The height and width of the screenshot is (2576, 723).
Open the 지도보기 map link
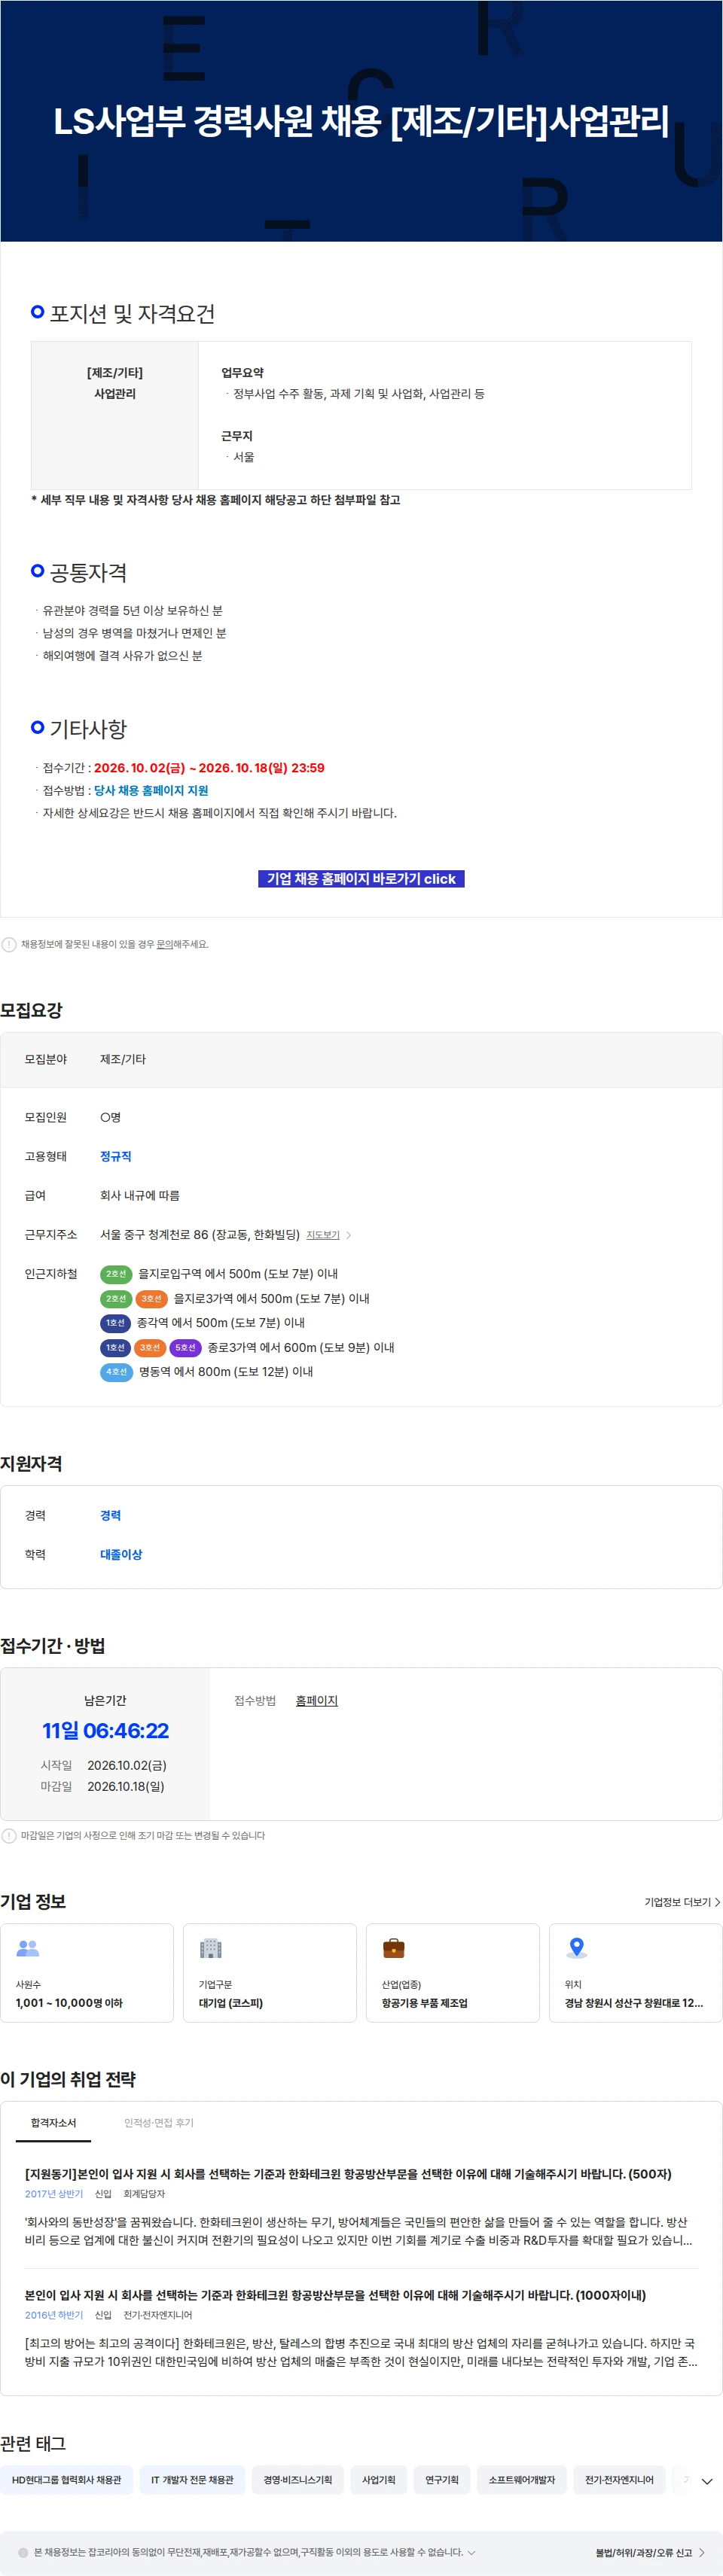click(323, 1235)
